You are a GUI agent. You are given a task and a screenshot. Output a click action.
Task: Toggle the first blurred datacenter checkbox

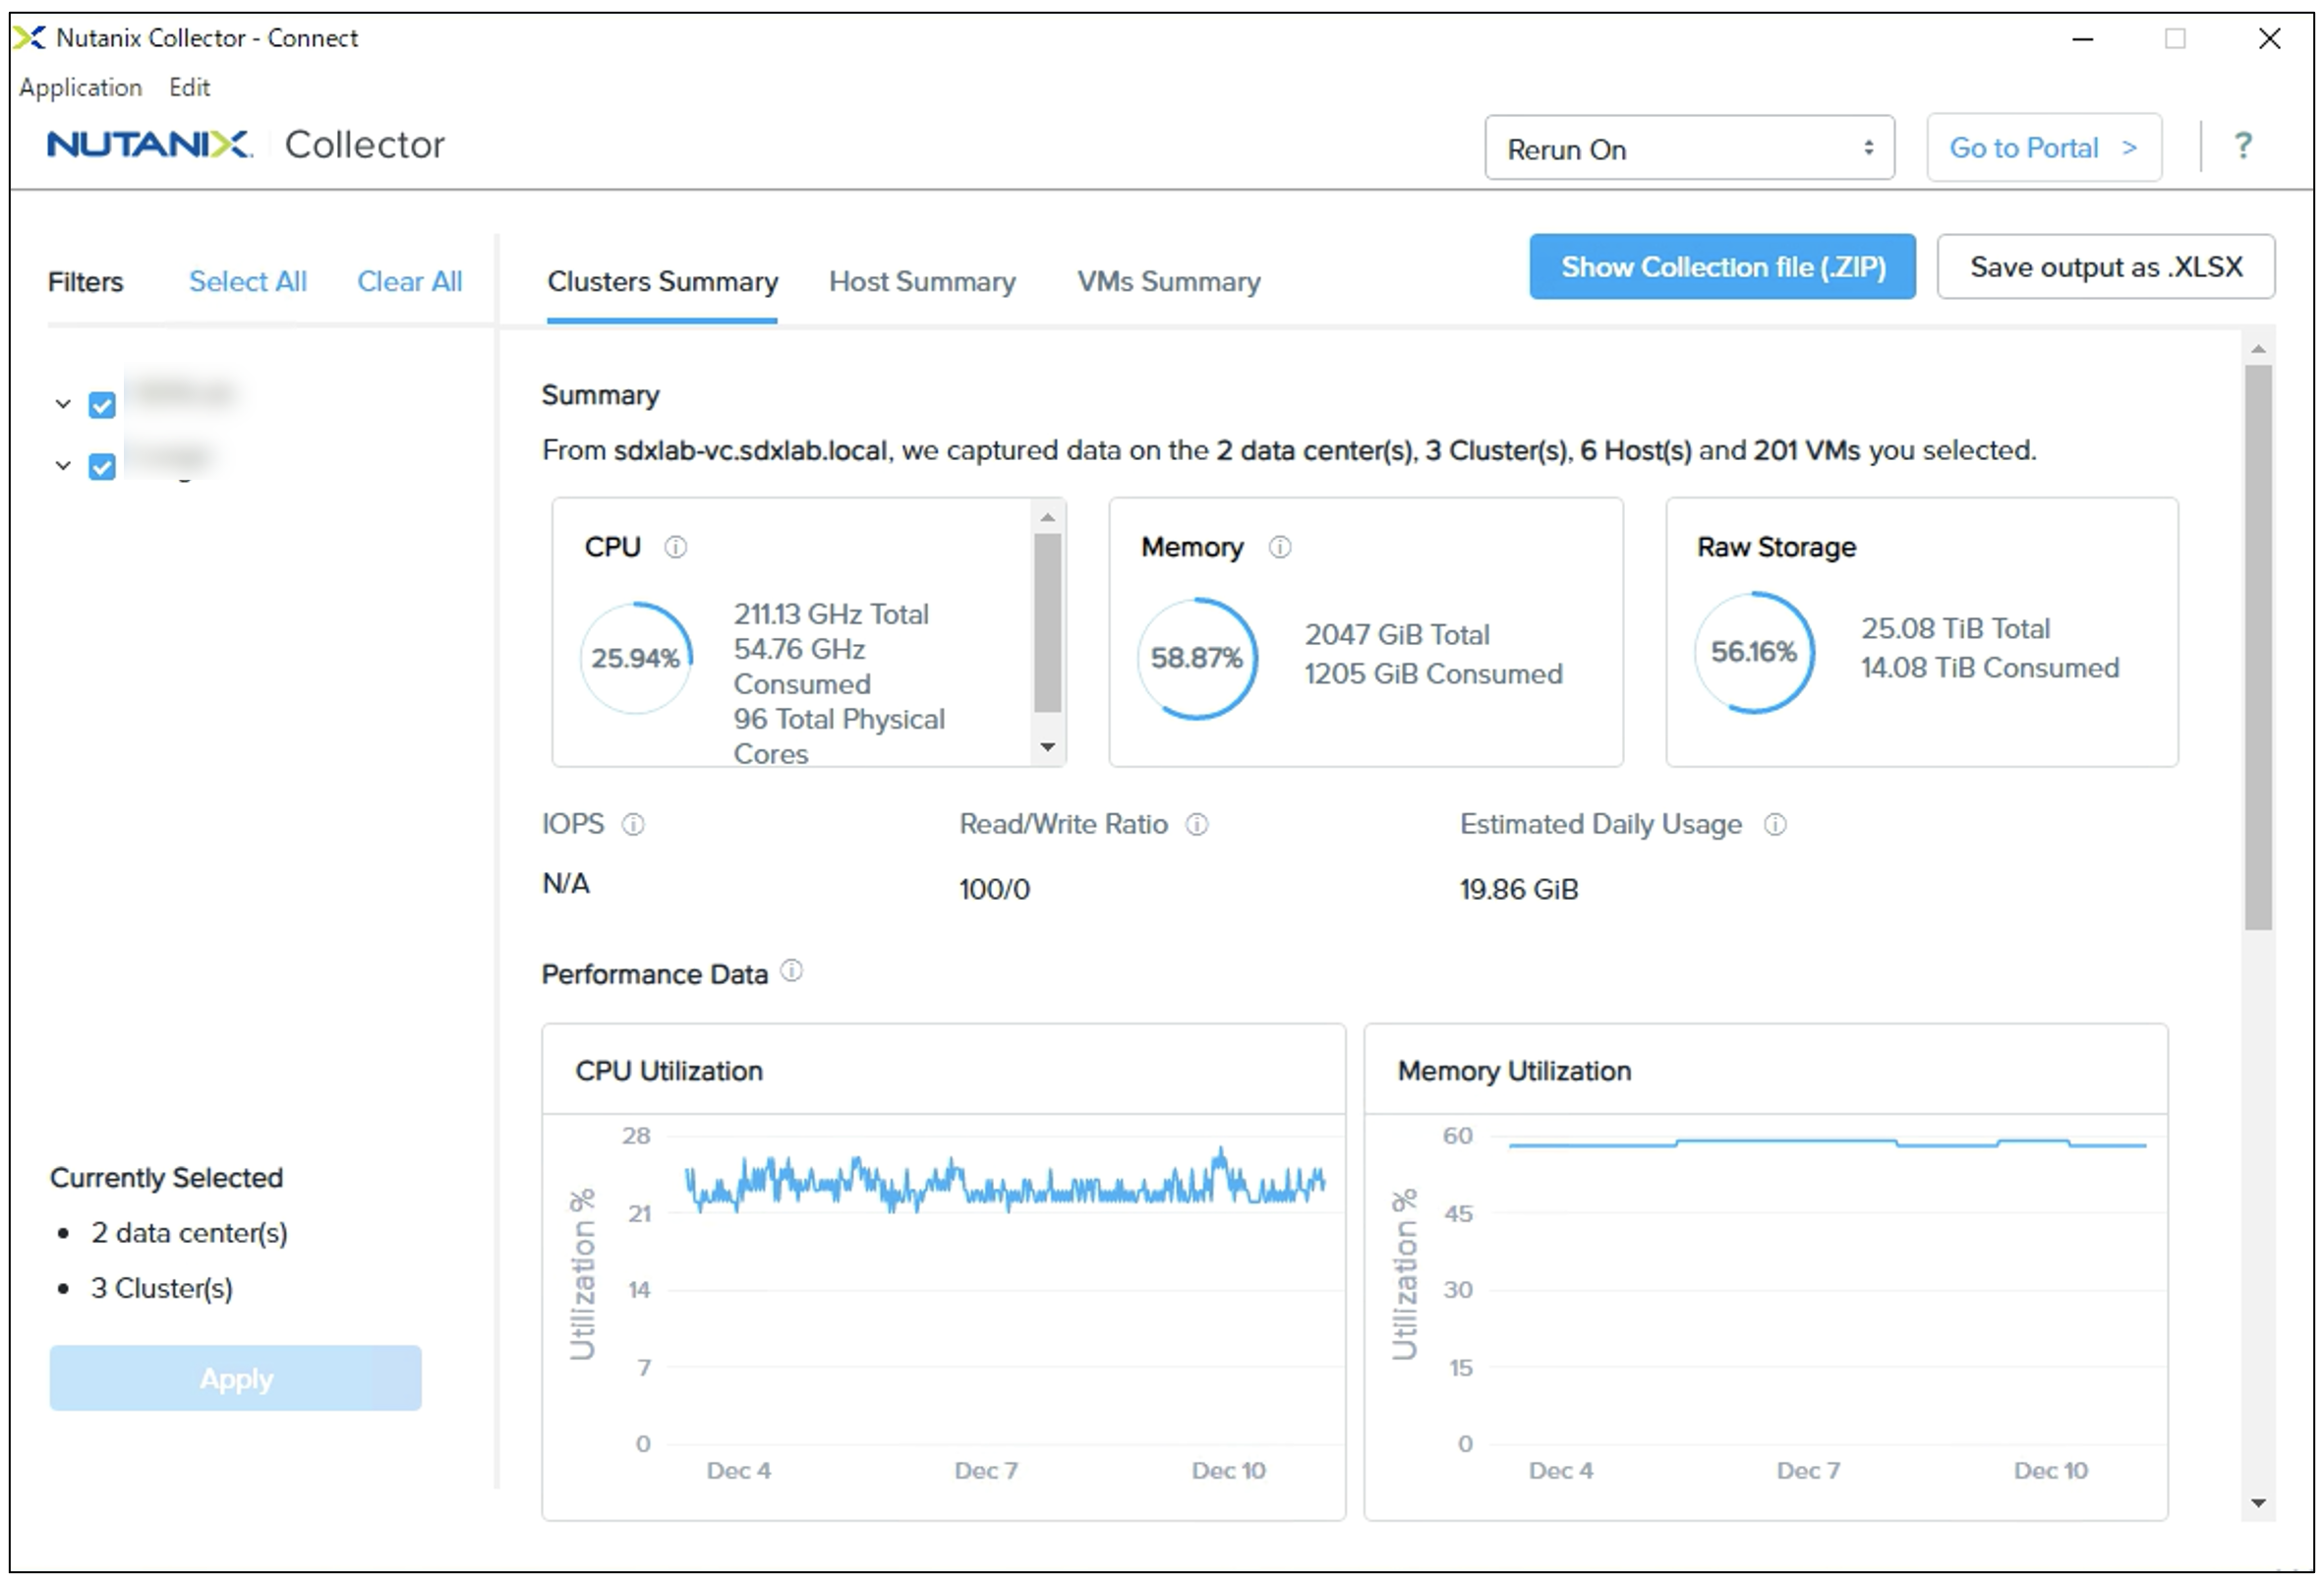tap(102, 405)
